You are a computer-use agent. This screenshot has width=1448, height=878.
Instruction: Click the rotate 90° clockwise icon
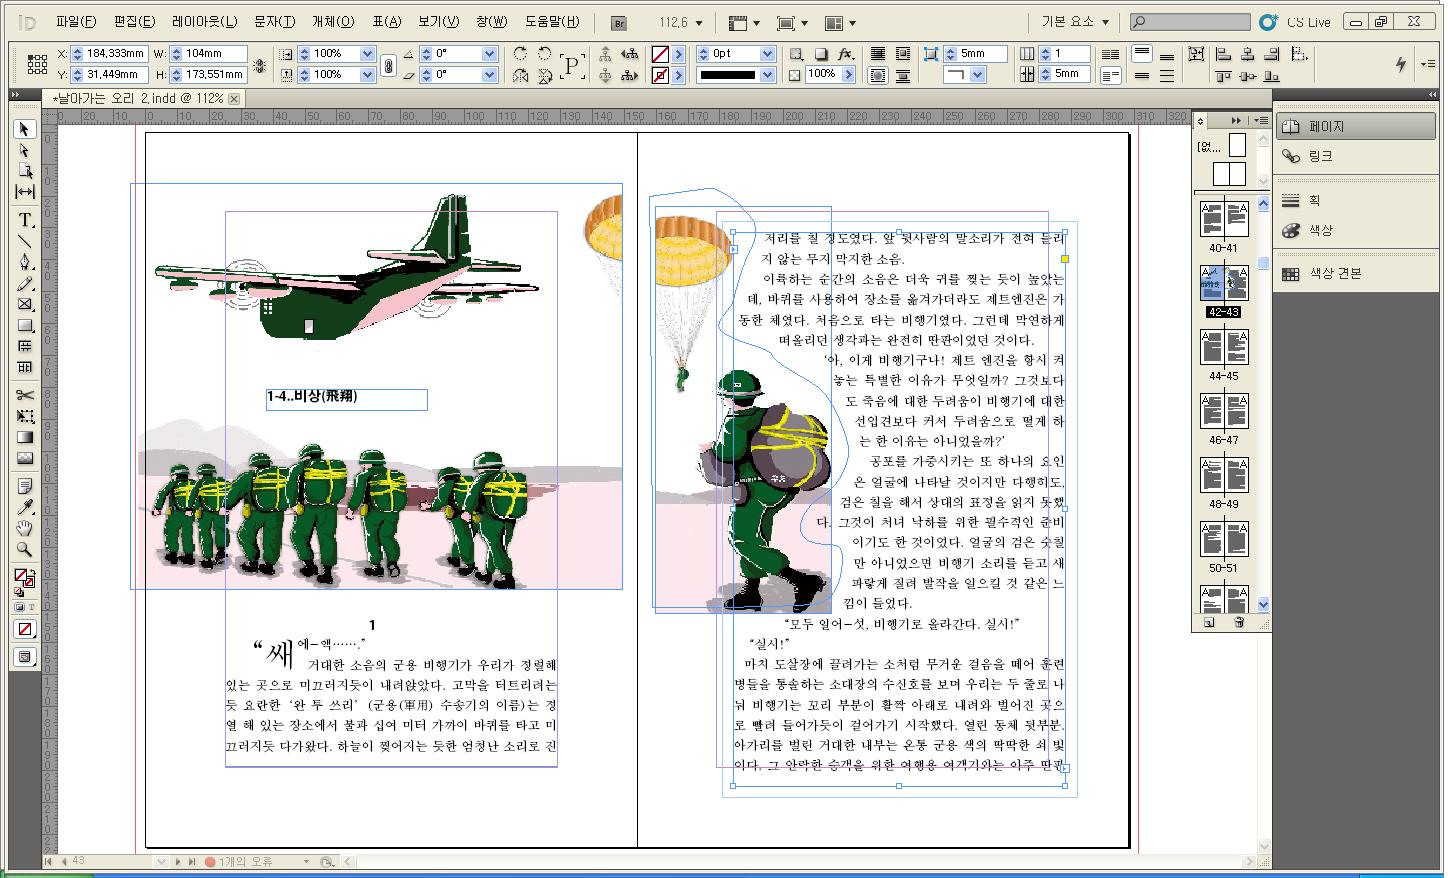[520, 54]
